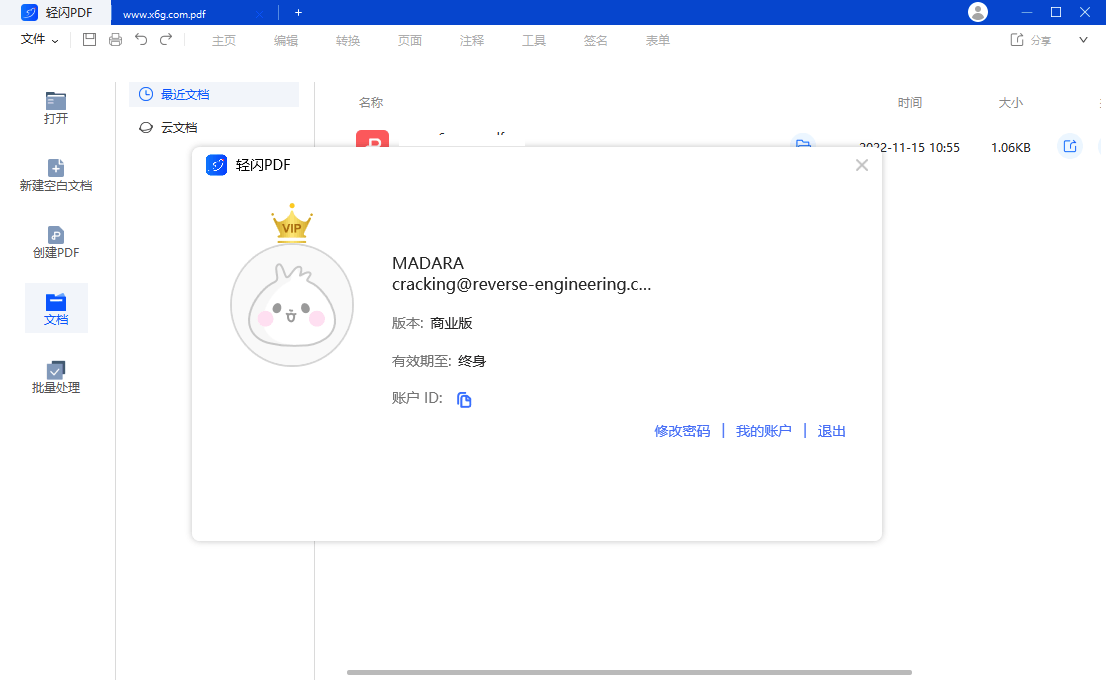Click the user avatar icon in the title bar
The width and height of the screenshot is (1106, 680).
[x=977, y=12]
